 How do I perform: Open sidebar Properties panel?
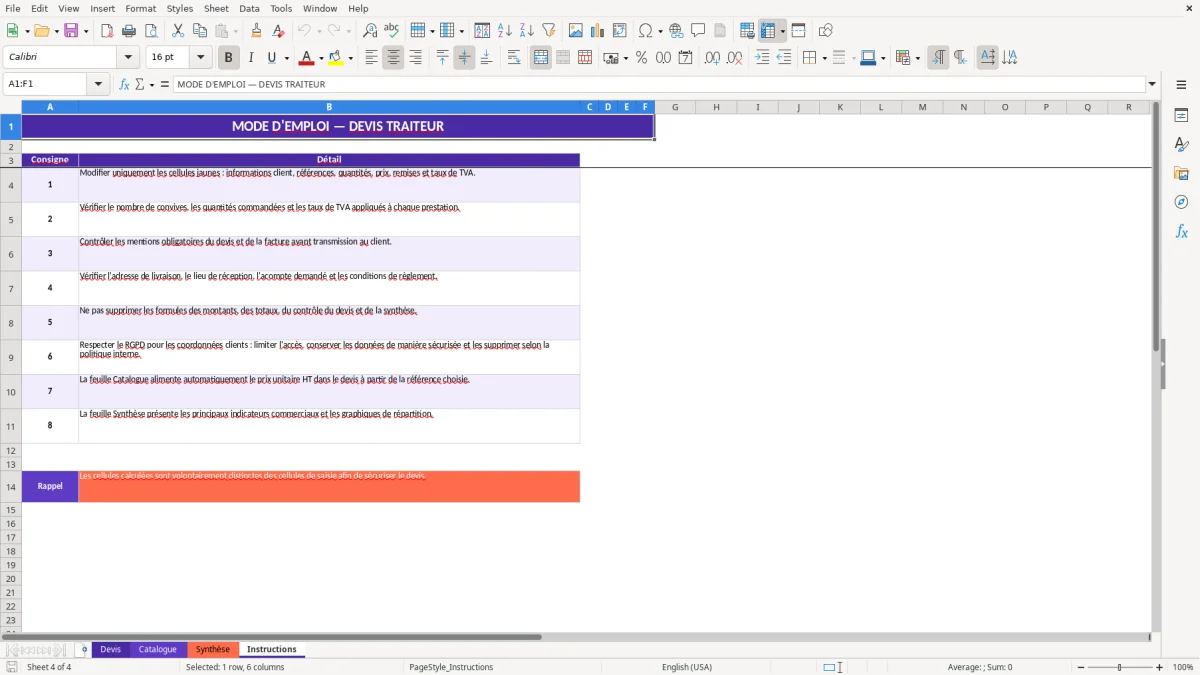pyautogui.click(x=1181, y=116)
